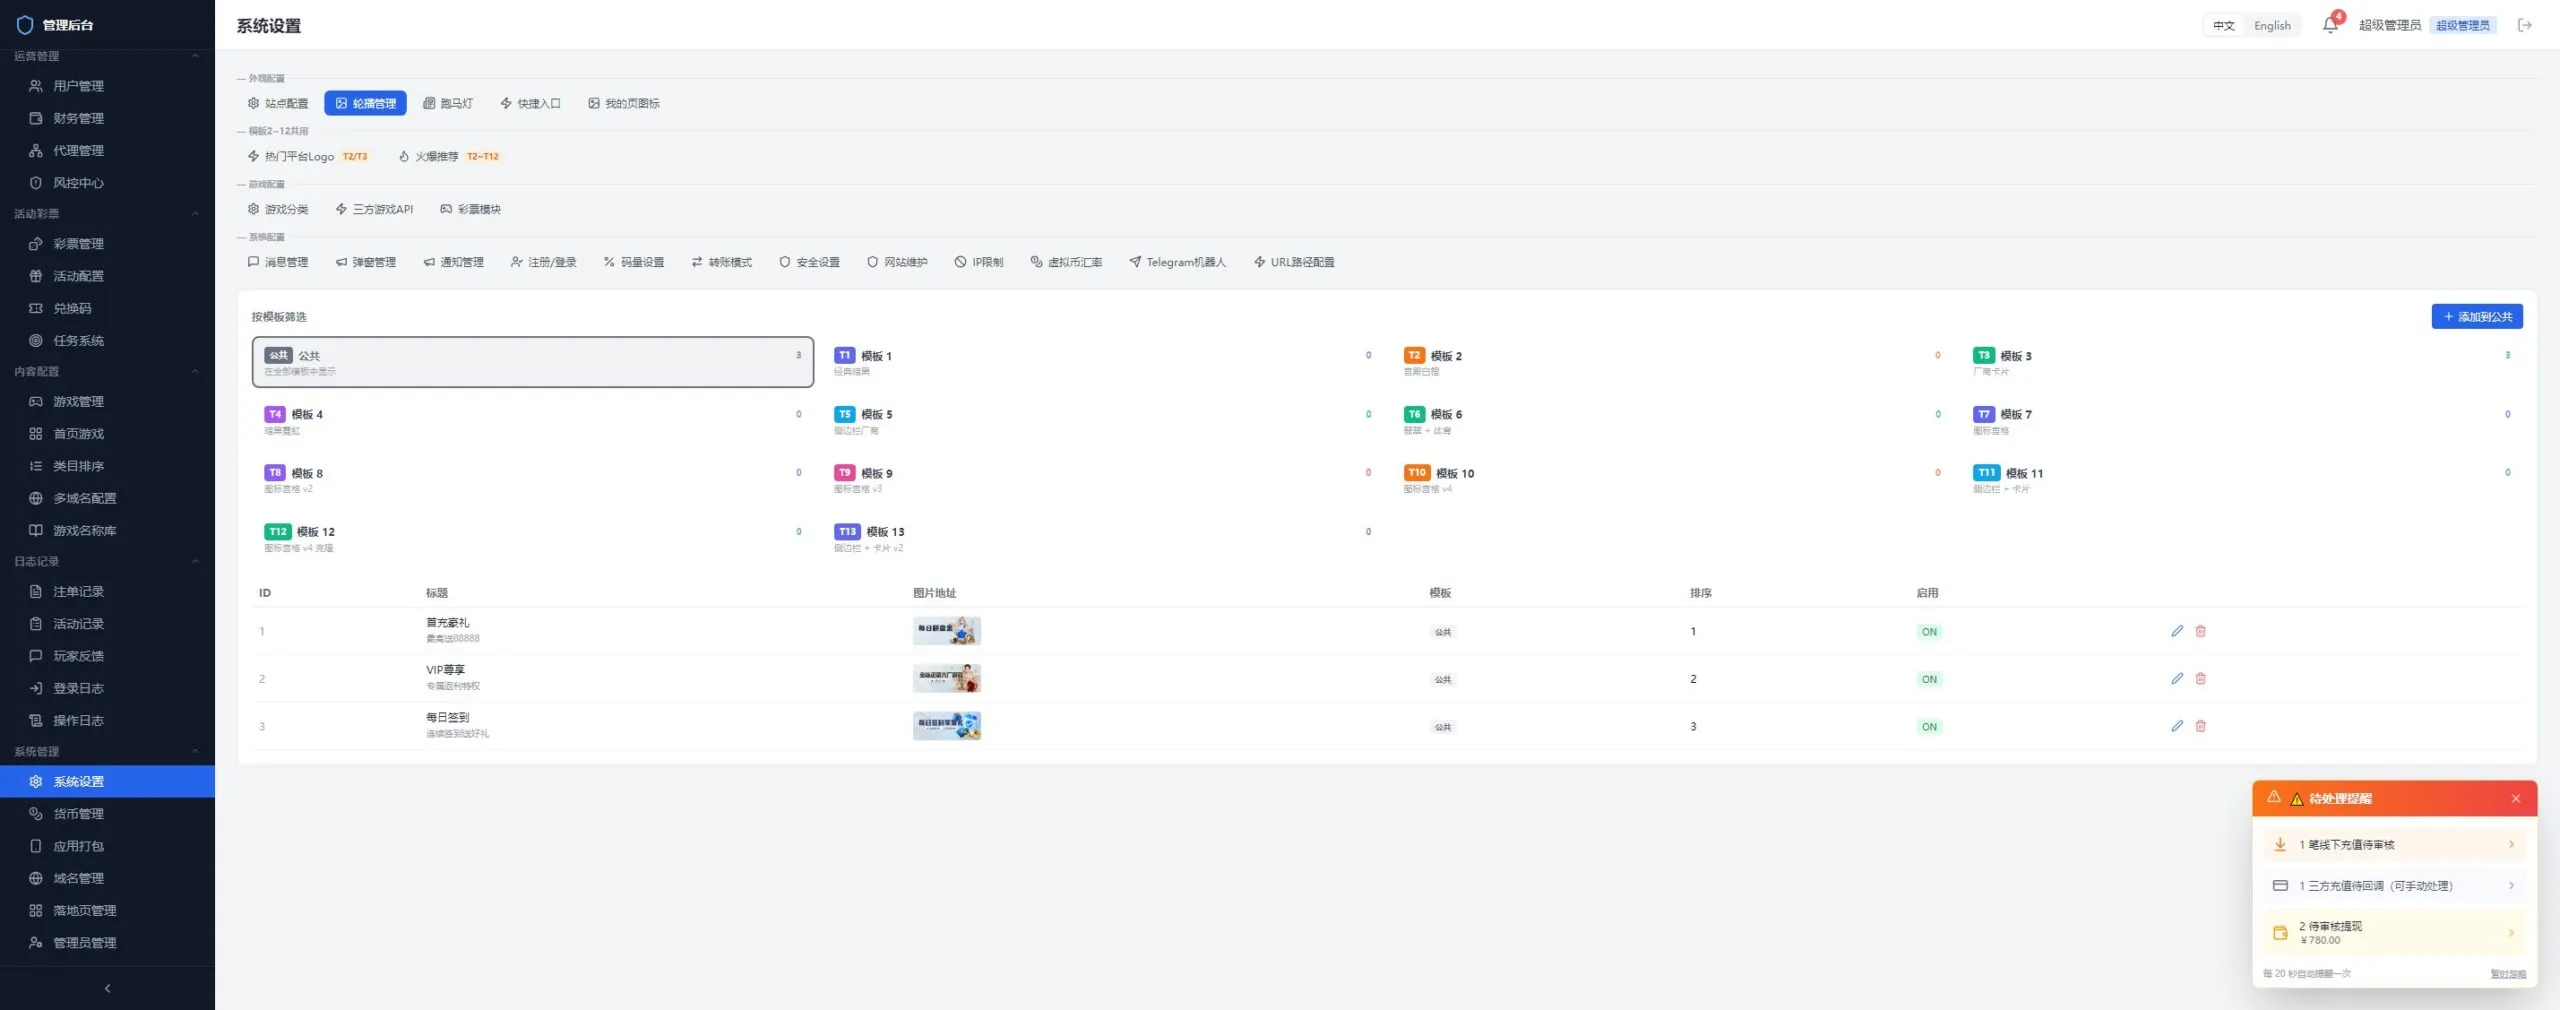Switch to the 跑马灯 tab
The width and height of the screenshot is (2560, 1010).
tap(448, 103)
